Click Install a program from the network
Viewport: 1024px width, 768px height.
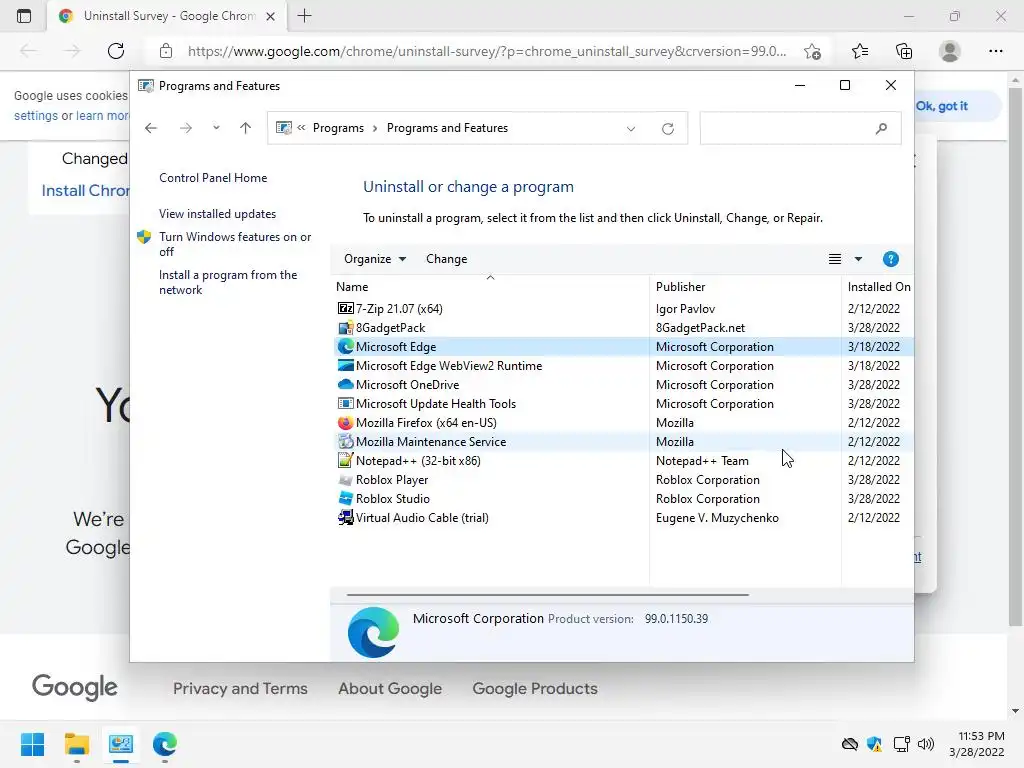[x=228, y=282]
